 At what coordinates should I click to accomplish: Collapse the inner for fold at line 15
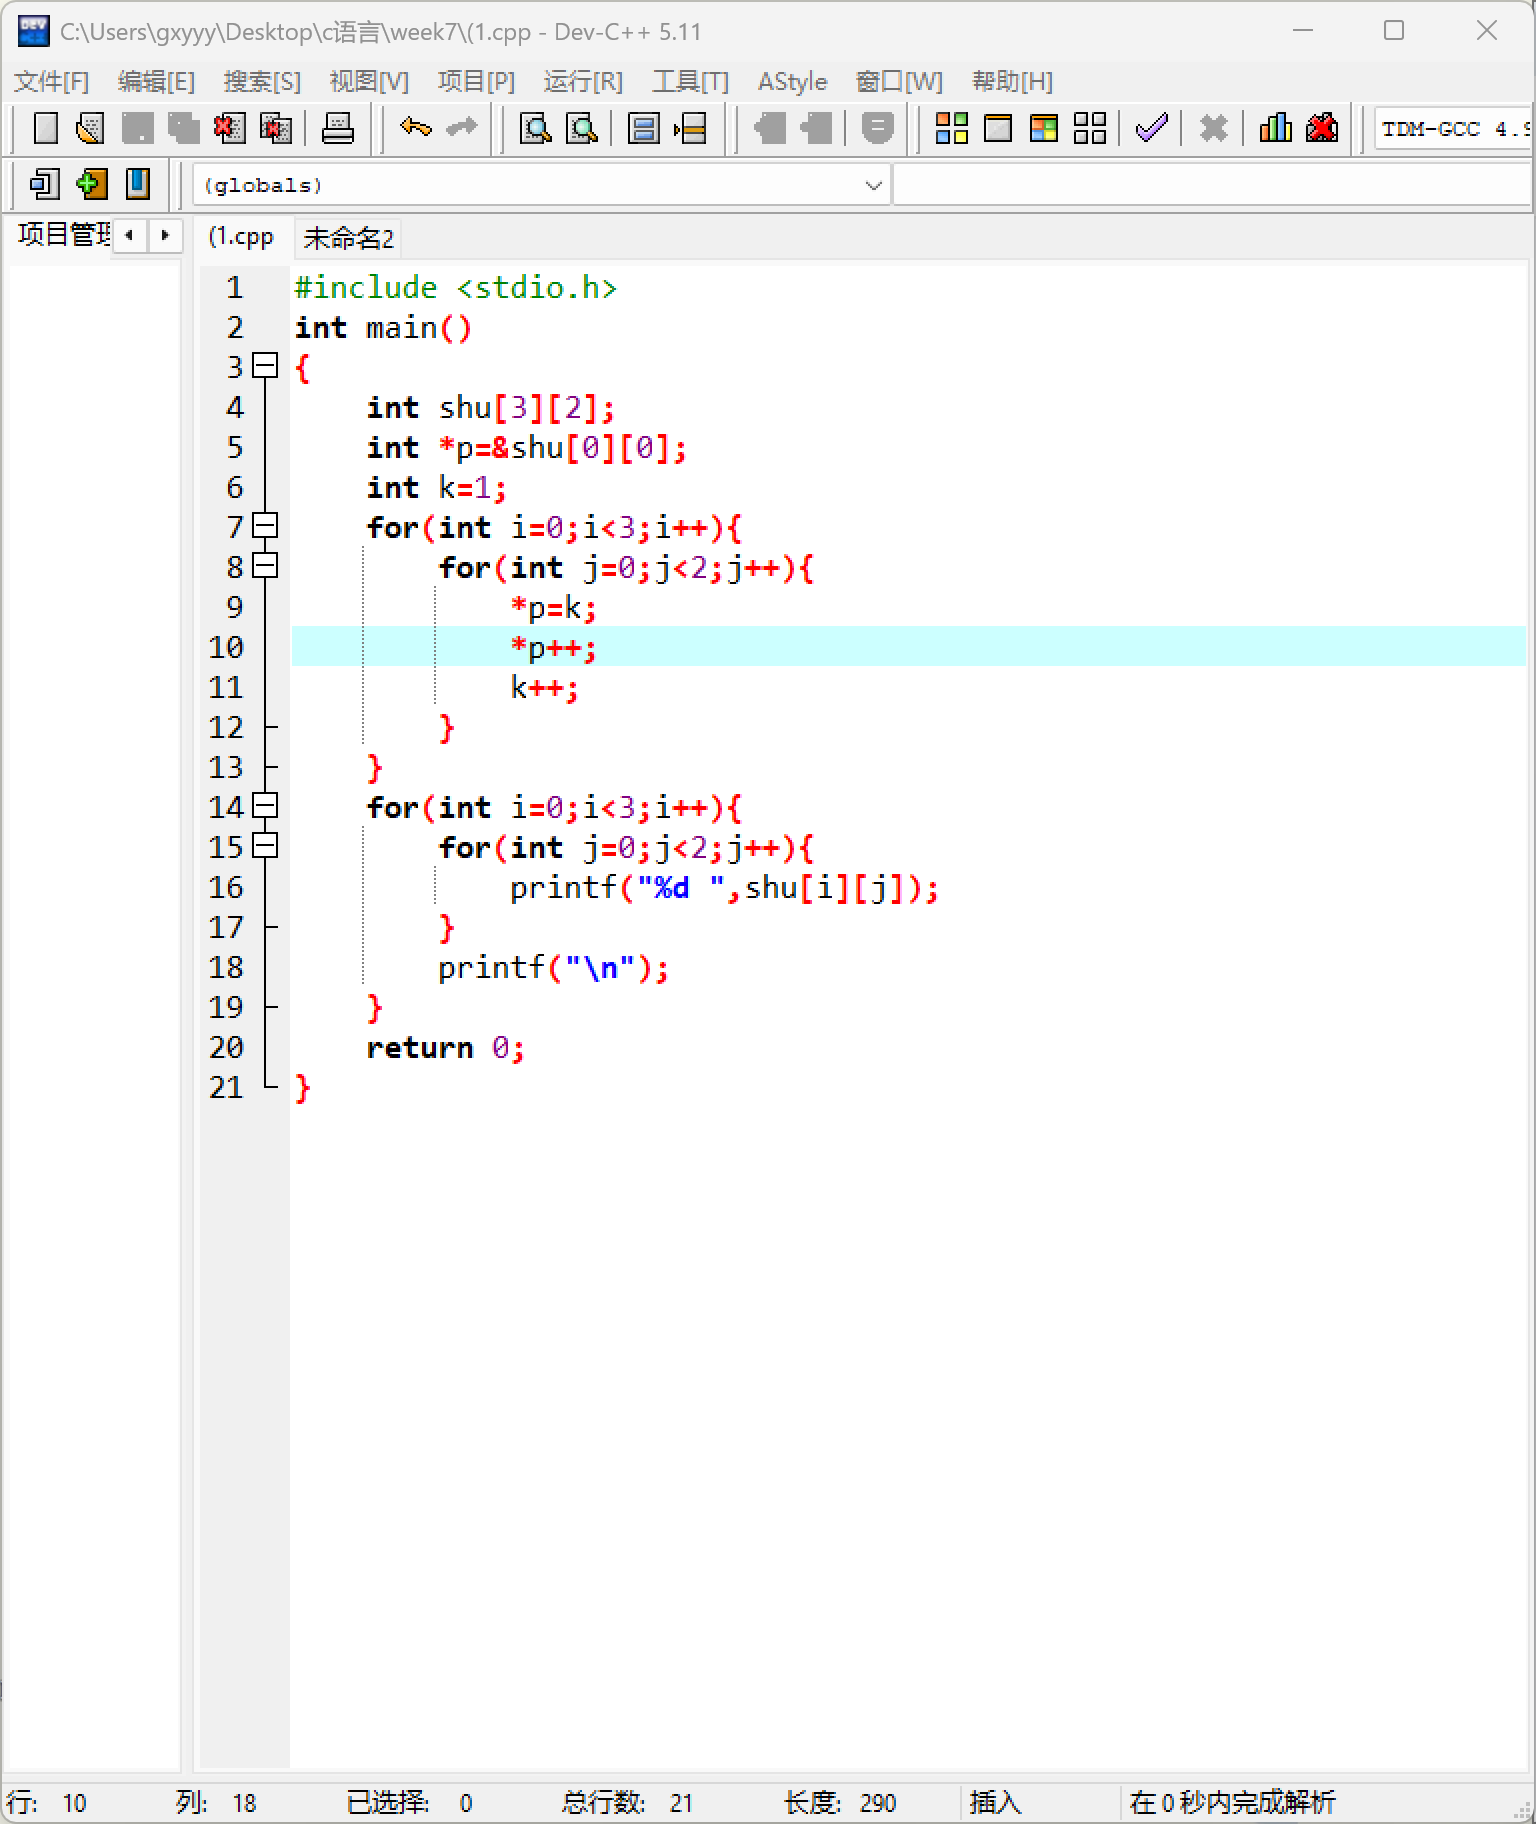click(x=265, y=846)
